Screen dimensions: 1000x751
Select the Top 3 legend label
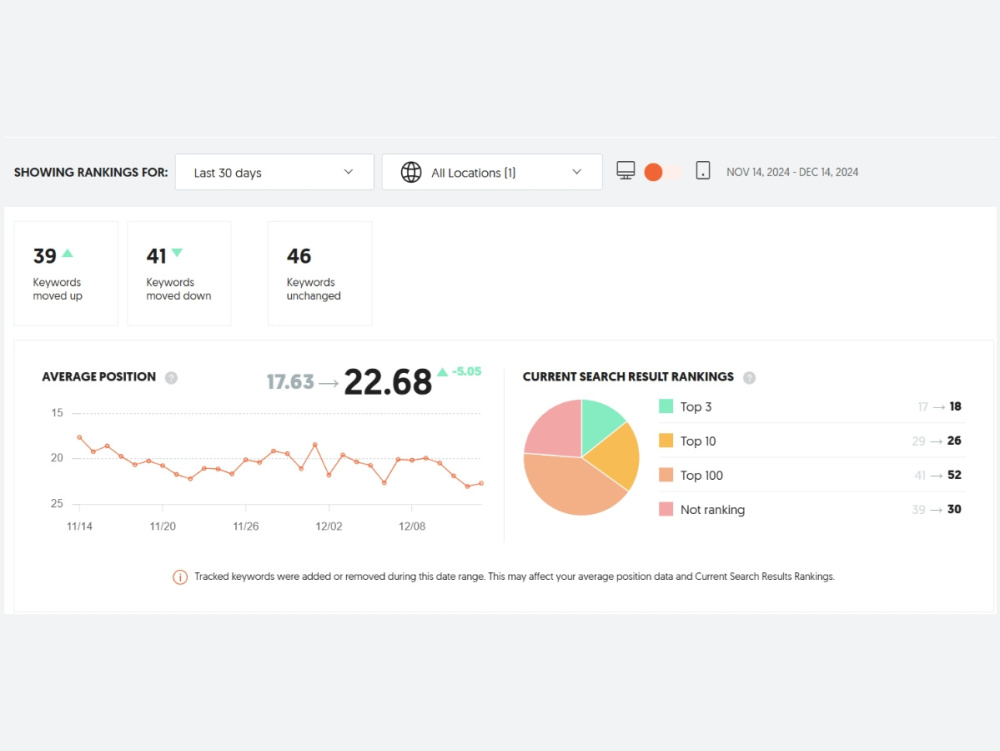click(x=696, y=407)
